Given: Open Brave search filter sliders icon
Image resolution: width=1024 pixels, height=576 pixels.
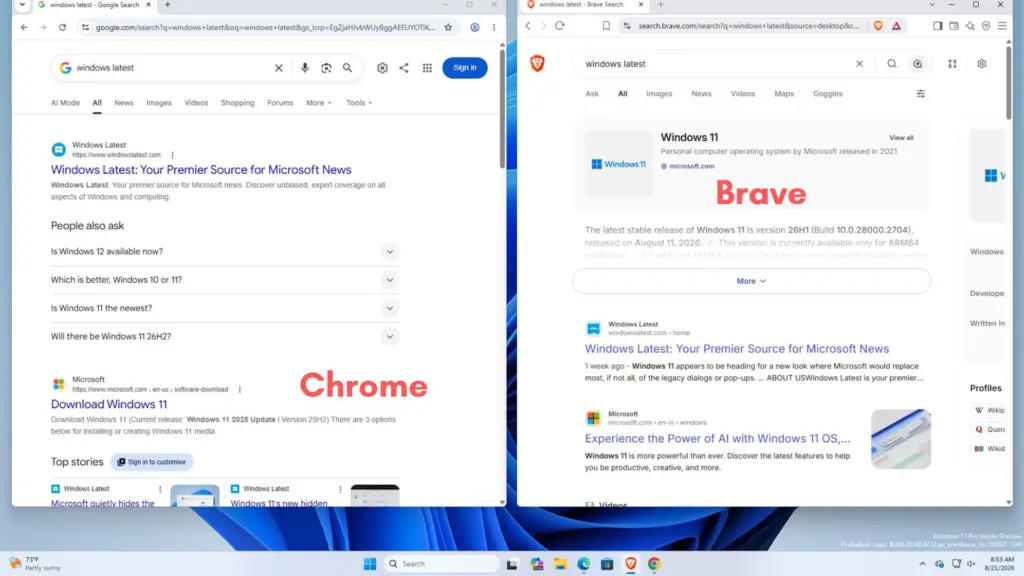Looking at the screenshot, I should (x=921, y=94).
